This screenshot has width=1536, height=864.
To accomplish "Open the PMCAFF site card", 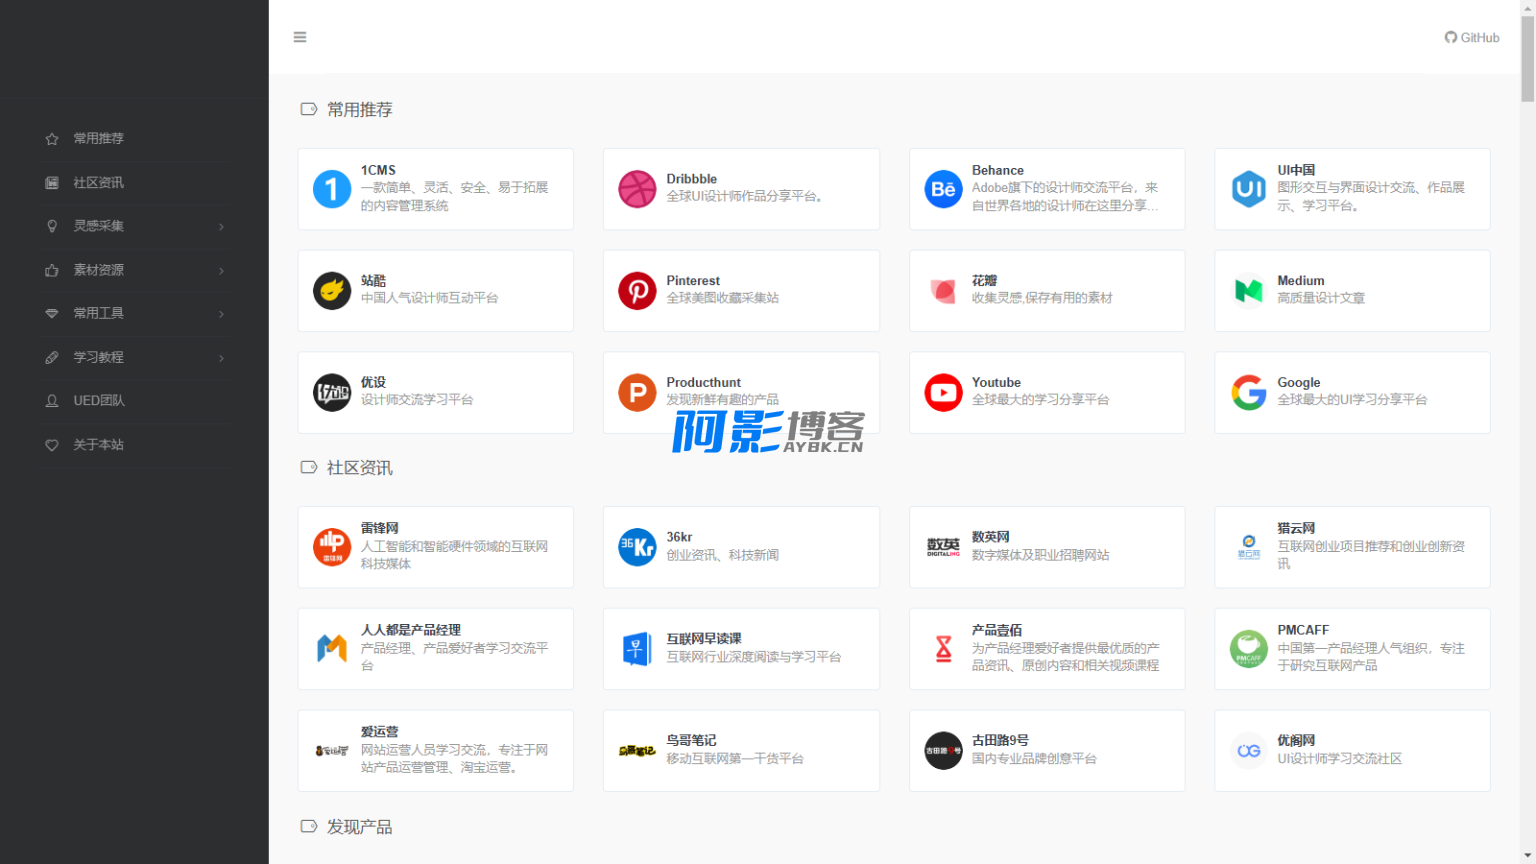I will [x=1351, y=649].
